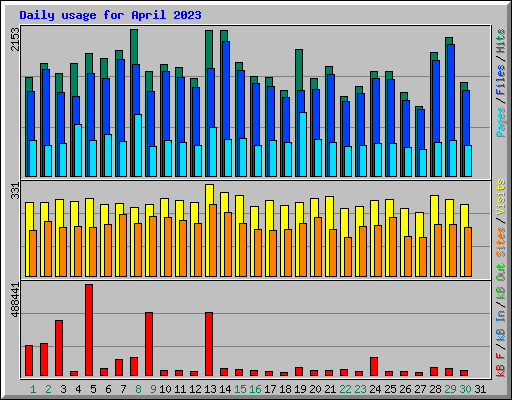Screen dimensions: 512x400
Task: Click the 2153 axis value
Action: 15,39
